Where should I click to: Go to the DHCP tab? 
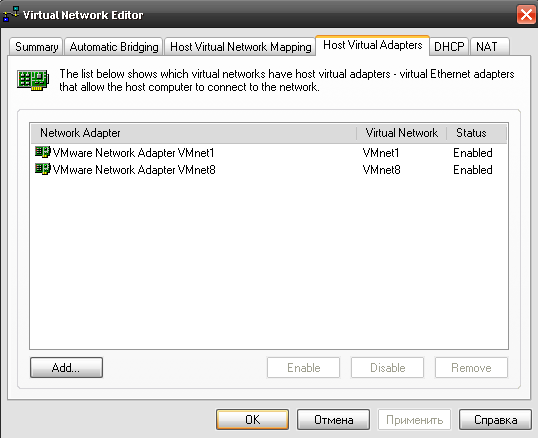(x=449, y=47)
